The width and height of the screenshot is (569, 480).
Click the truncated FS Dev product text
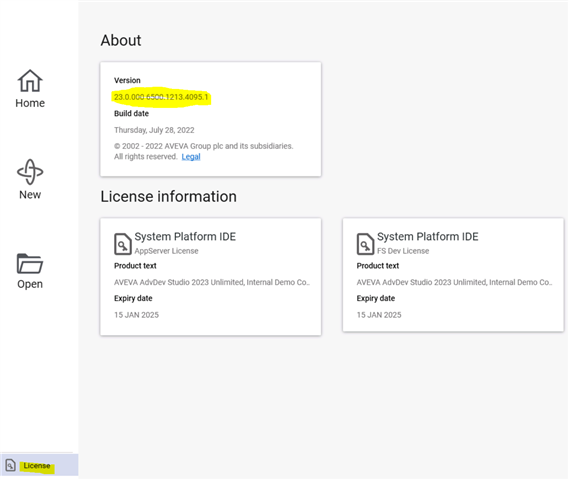pyautogui.click(x=454, y=282)
